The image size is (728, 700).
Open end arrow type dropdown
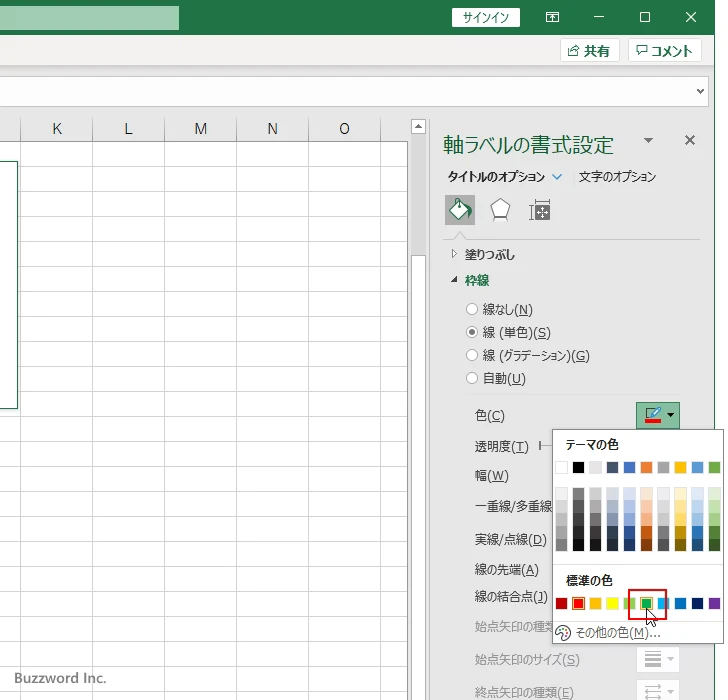click(658, 691)
